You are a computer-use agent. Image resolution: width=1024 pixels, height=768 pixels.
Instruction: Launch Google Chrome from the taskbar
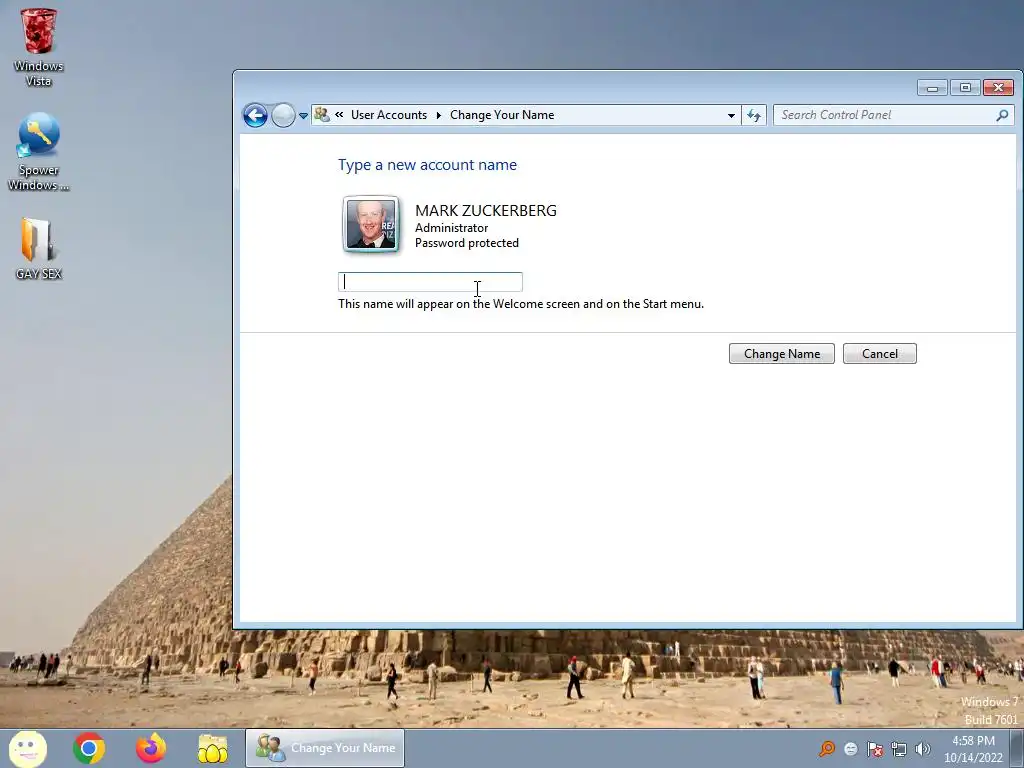point(89,748)
